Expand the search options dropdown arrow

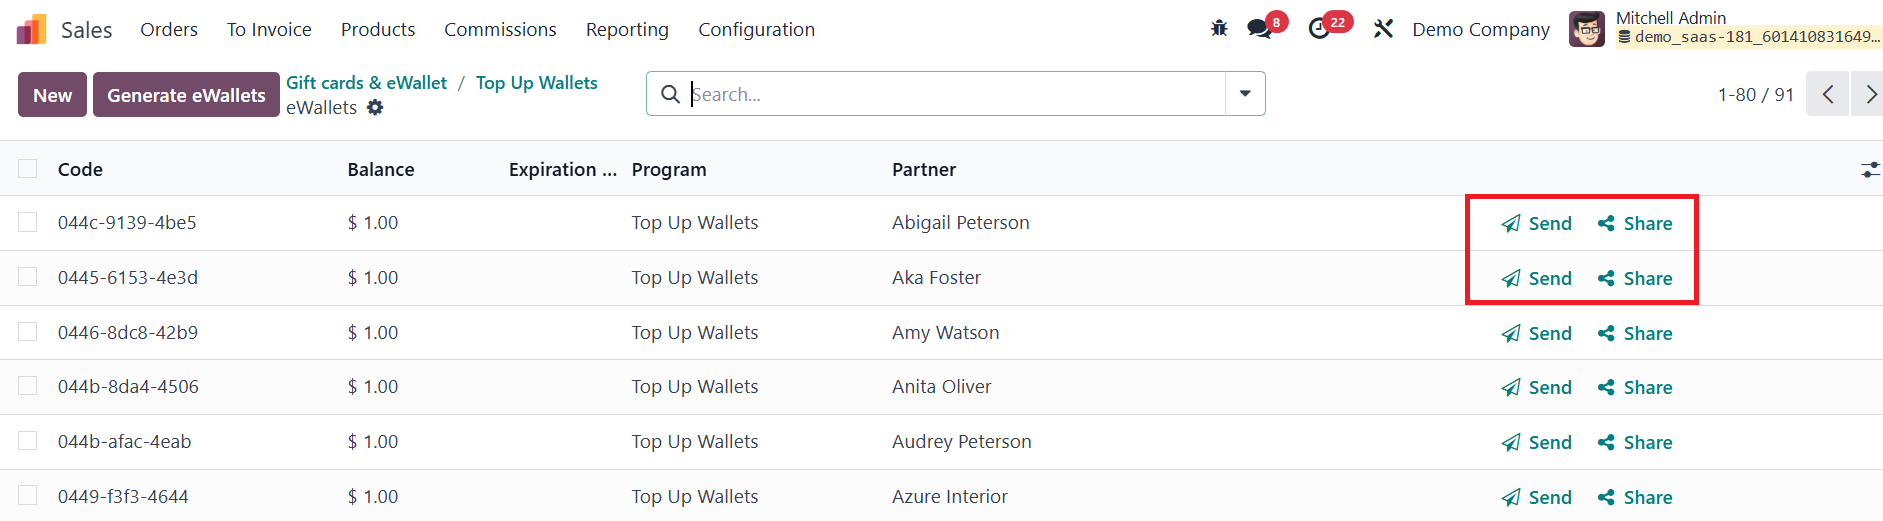coord(1245,94)
